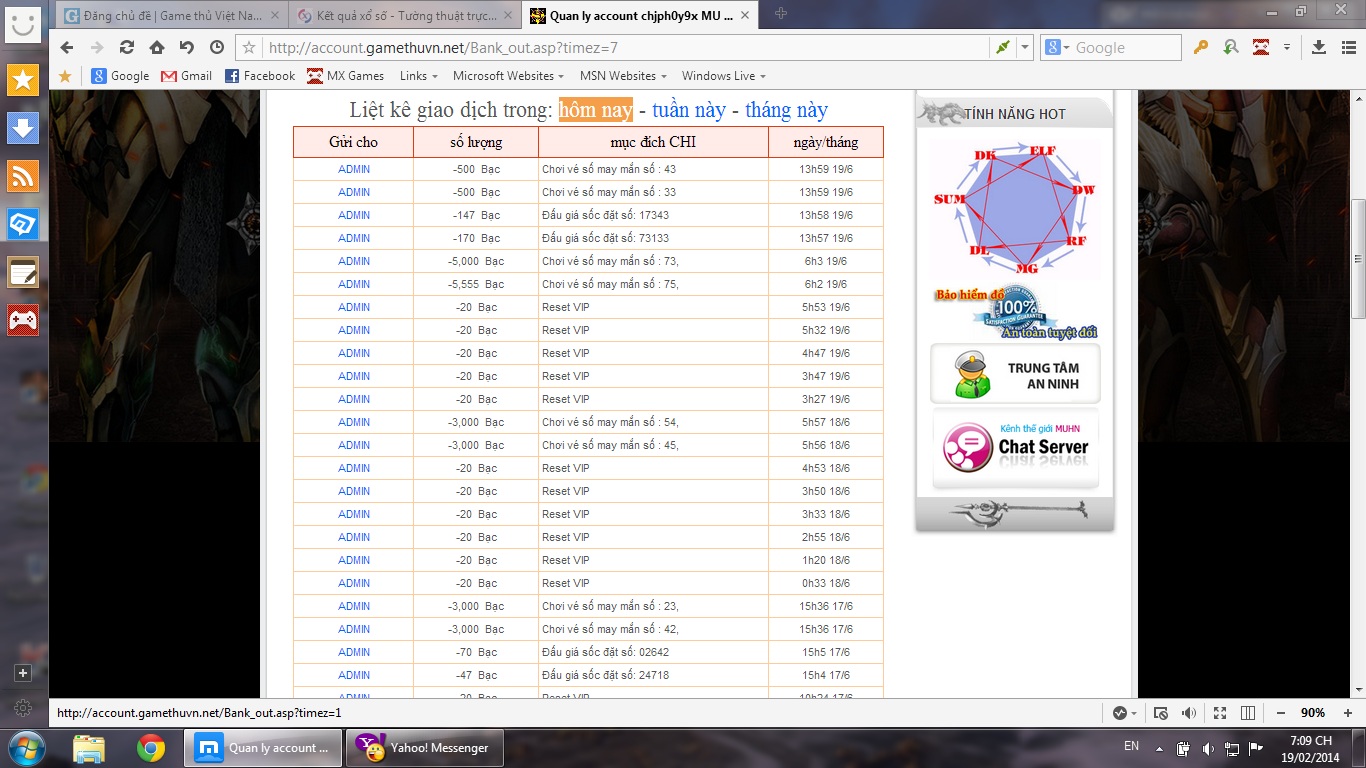Change search engine via Google icon dropdown
The height and width of the screenshot is (768, 1366).
click(1058, 47)
